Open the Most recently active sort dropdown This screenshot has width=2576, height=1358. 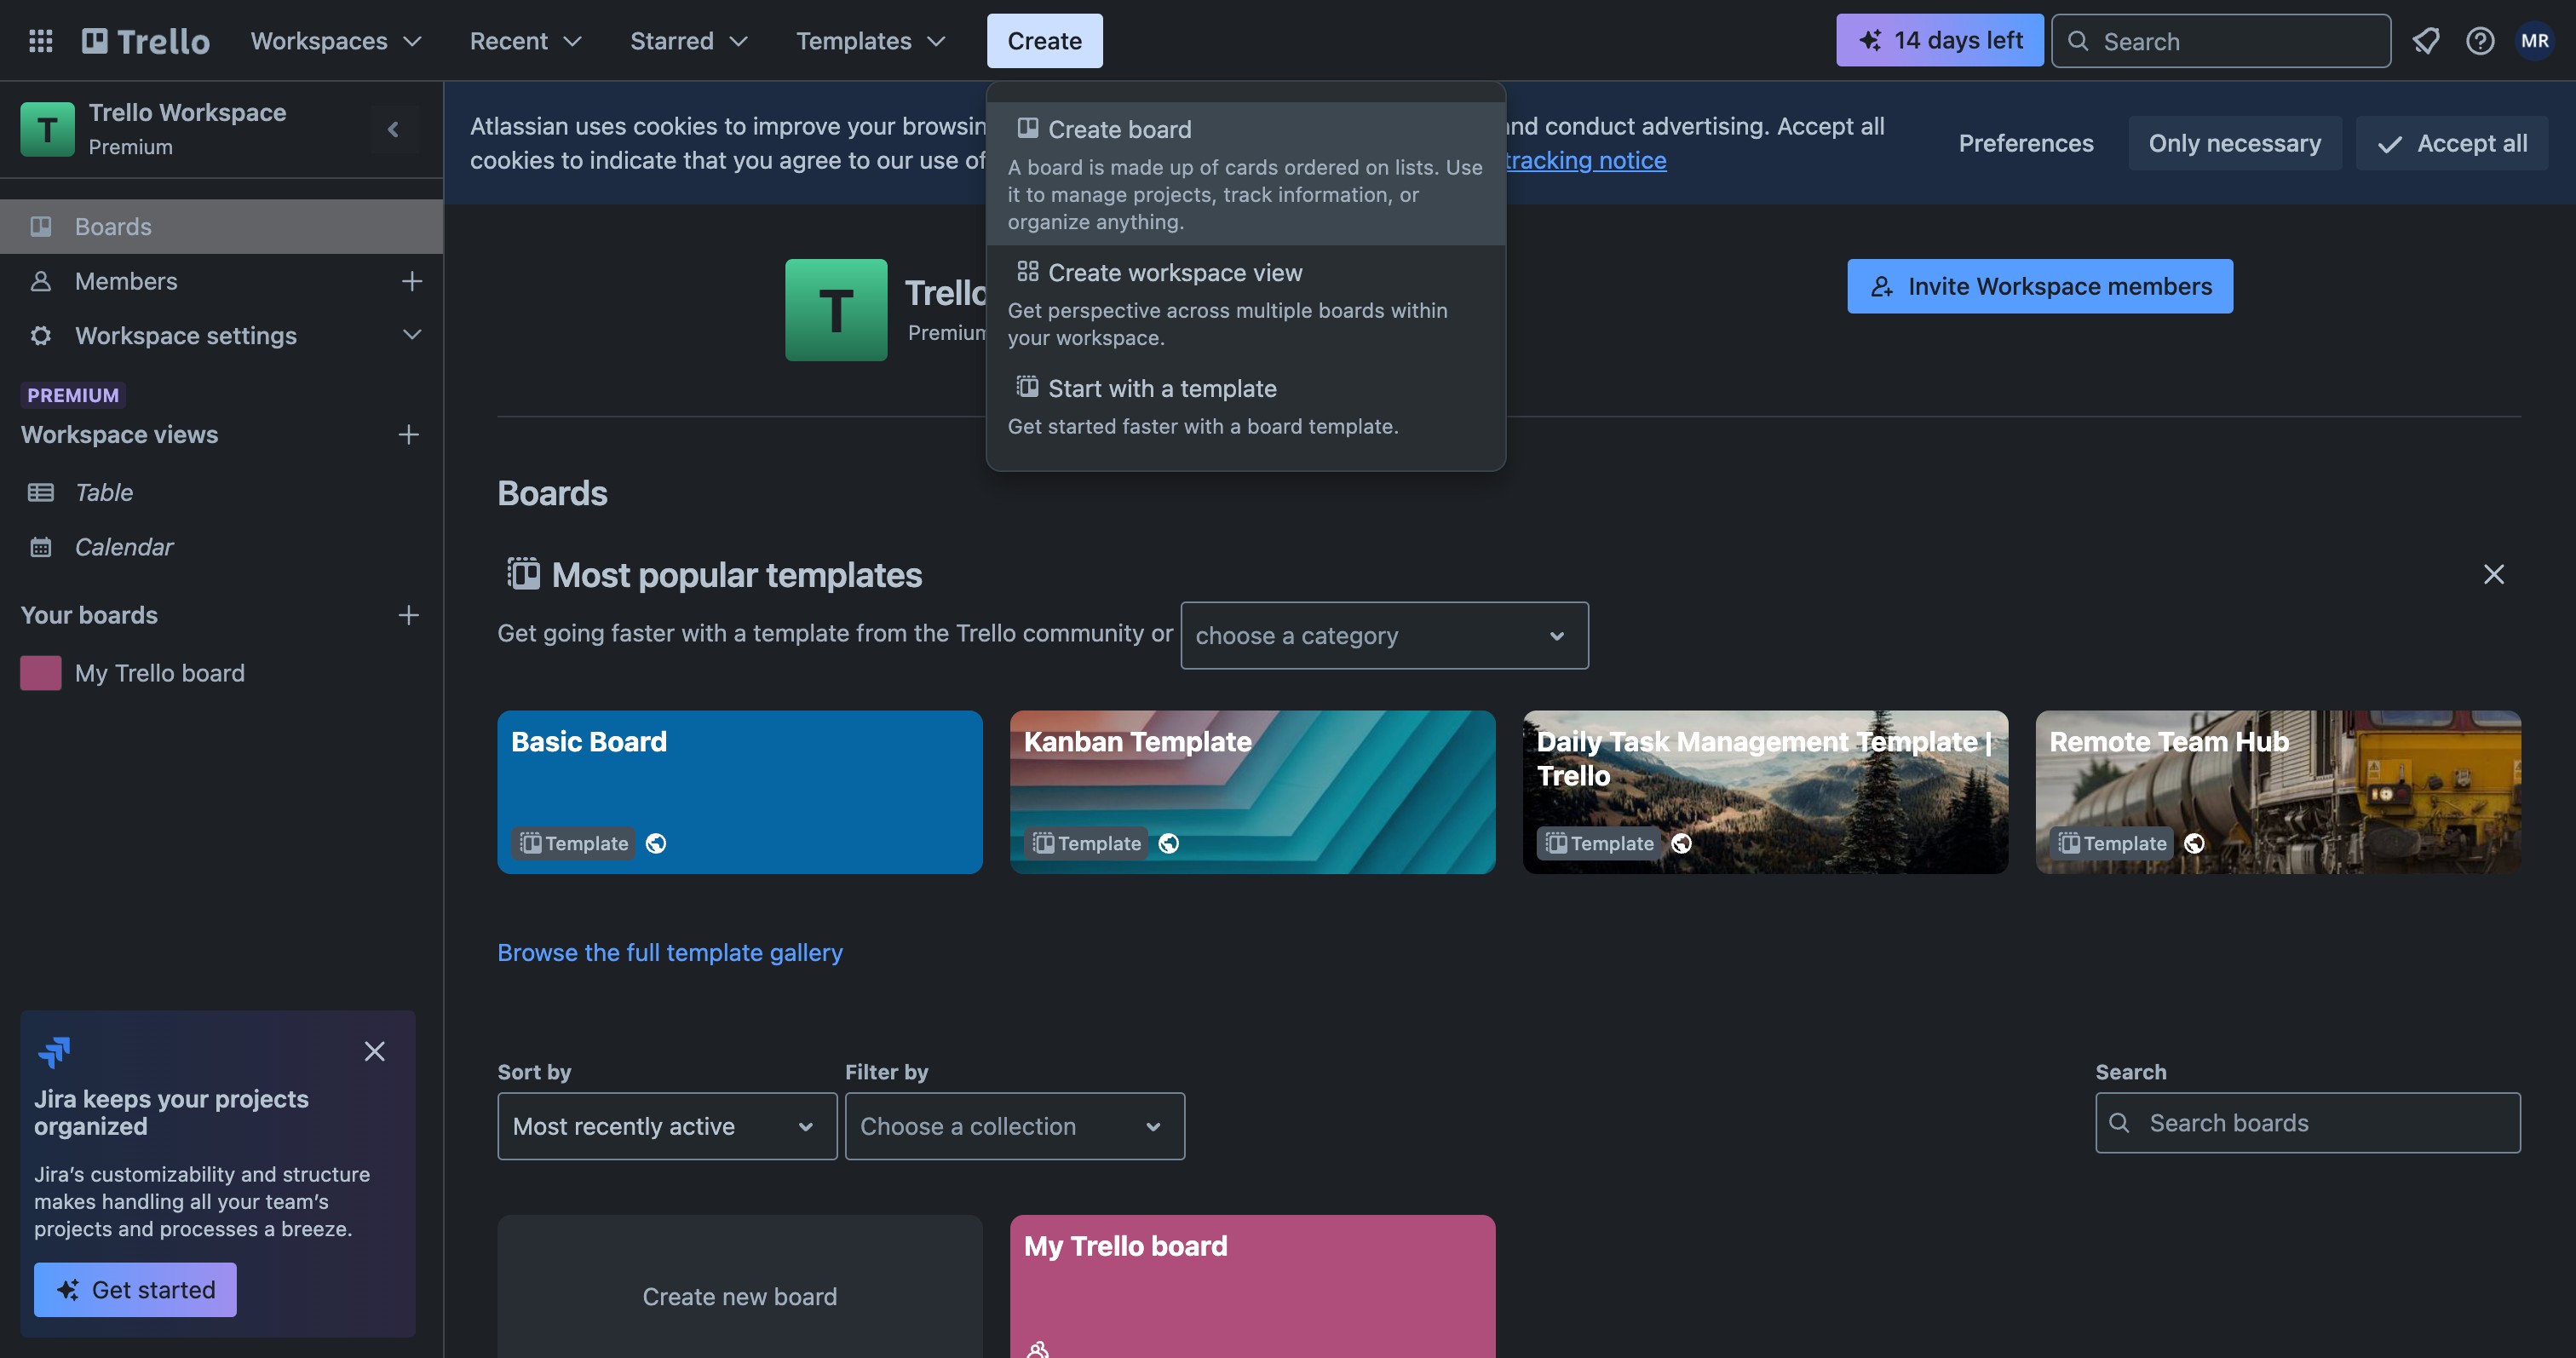[667, 1126]
